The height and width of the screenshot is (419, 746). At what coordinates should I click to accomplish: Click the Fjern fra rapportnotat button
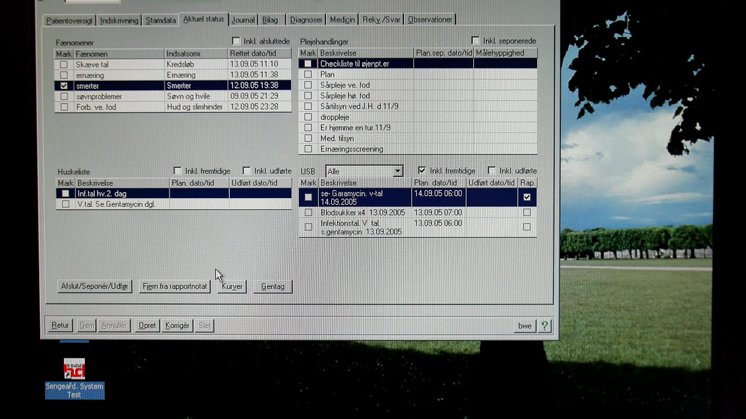pyautogui.click(x=175, y=287)
